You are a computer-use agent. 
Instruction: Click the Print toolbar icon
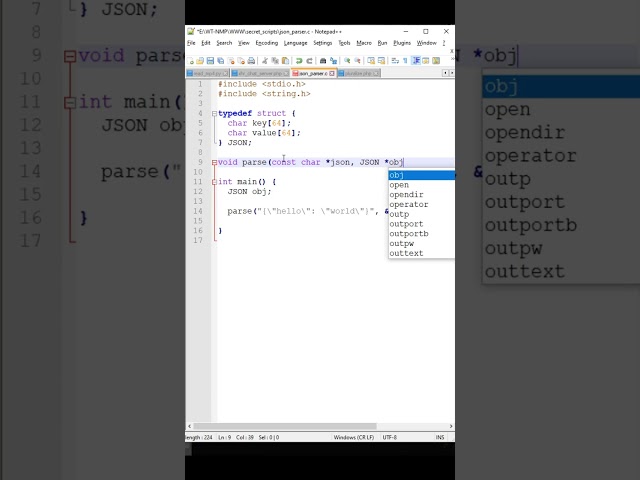pos(251,61)
